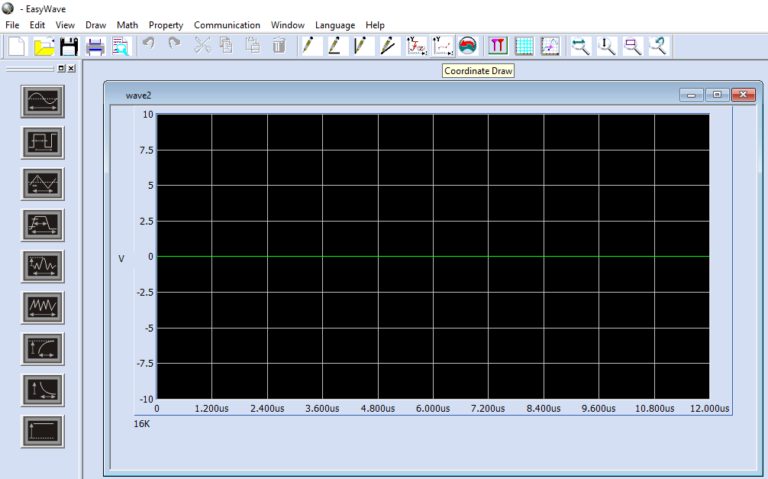Click the new document icon
This screenshot has width=768, height=479.
pos(17,45)
